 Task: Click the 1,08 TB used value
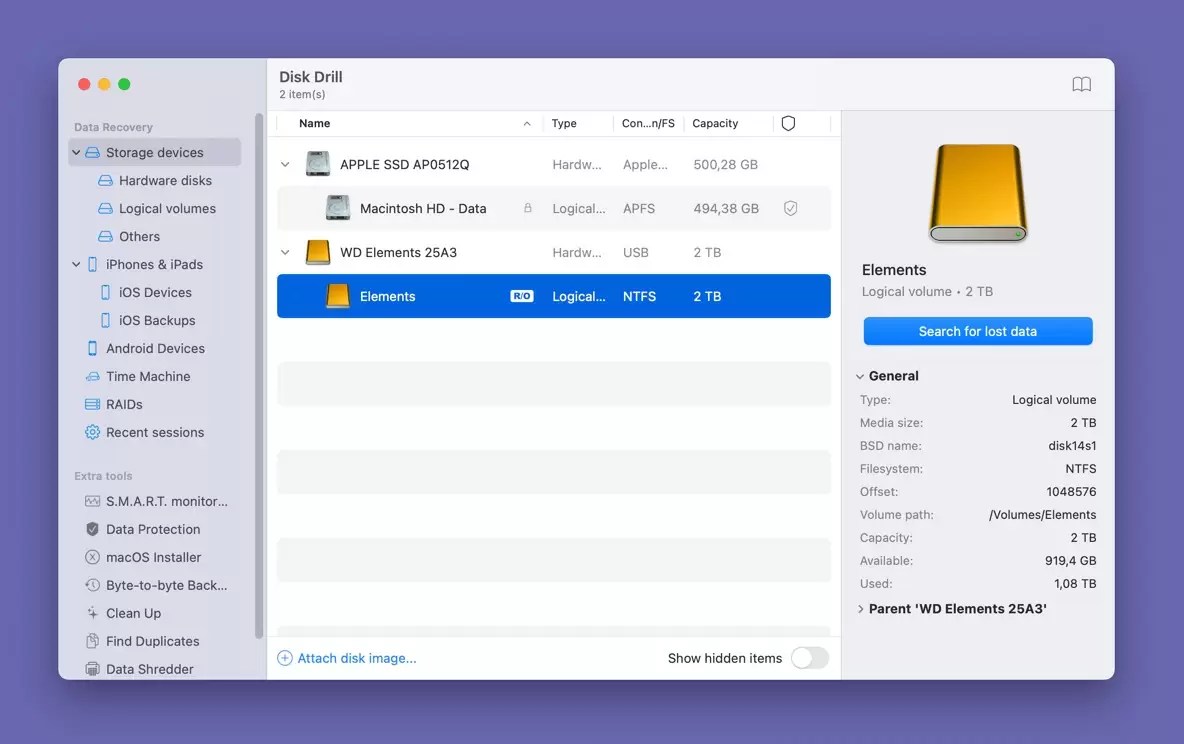(x=1075, y=583)
